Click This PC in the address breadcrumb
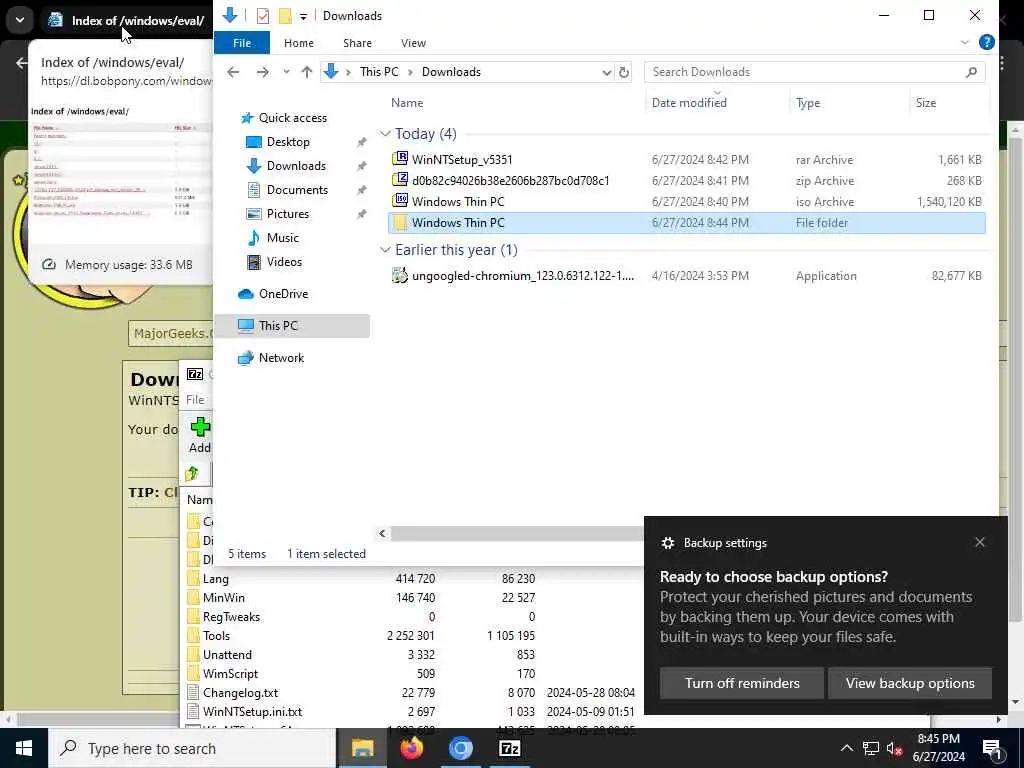 379,72
